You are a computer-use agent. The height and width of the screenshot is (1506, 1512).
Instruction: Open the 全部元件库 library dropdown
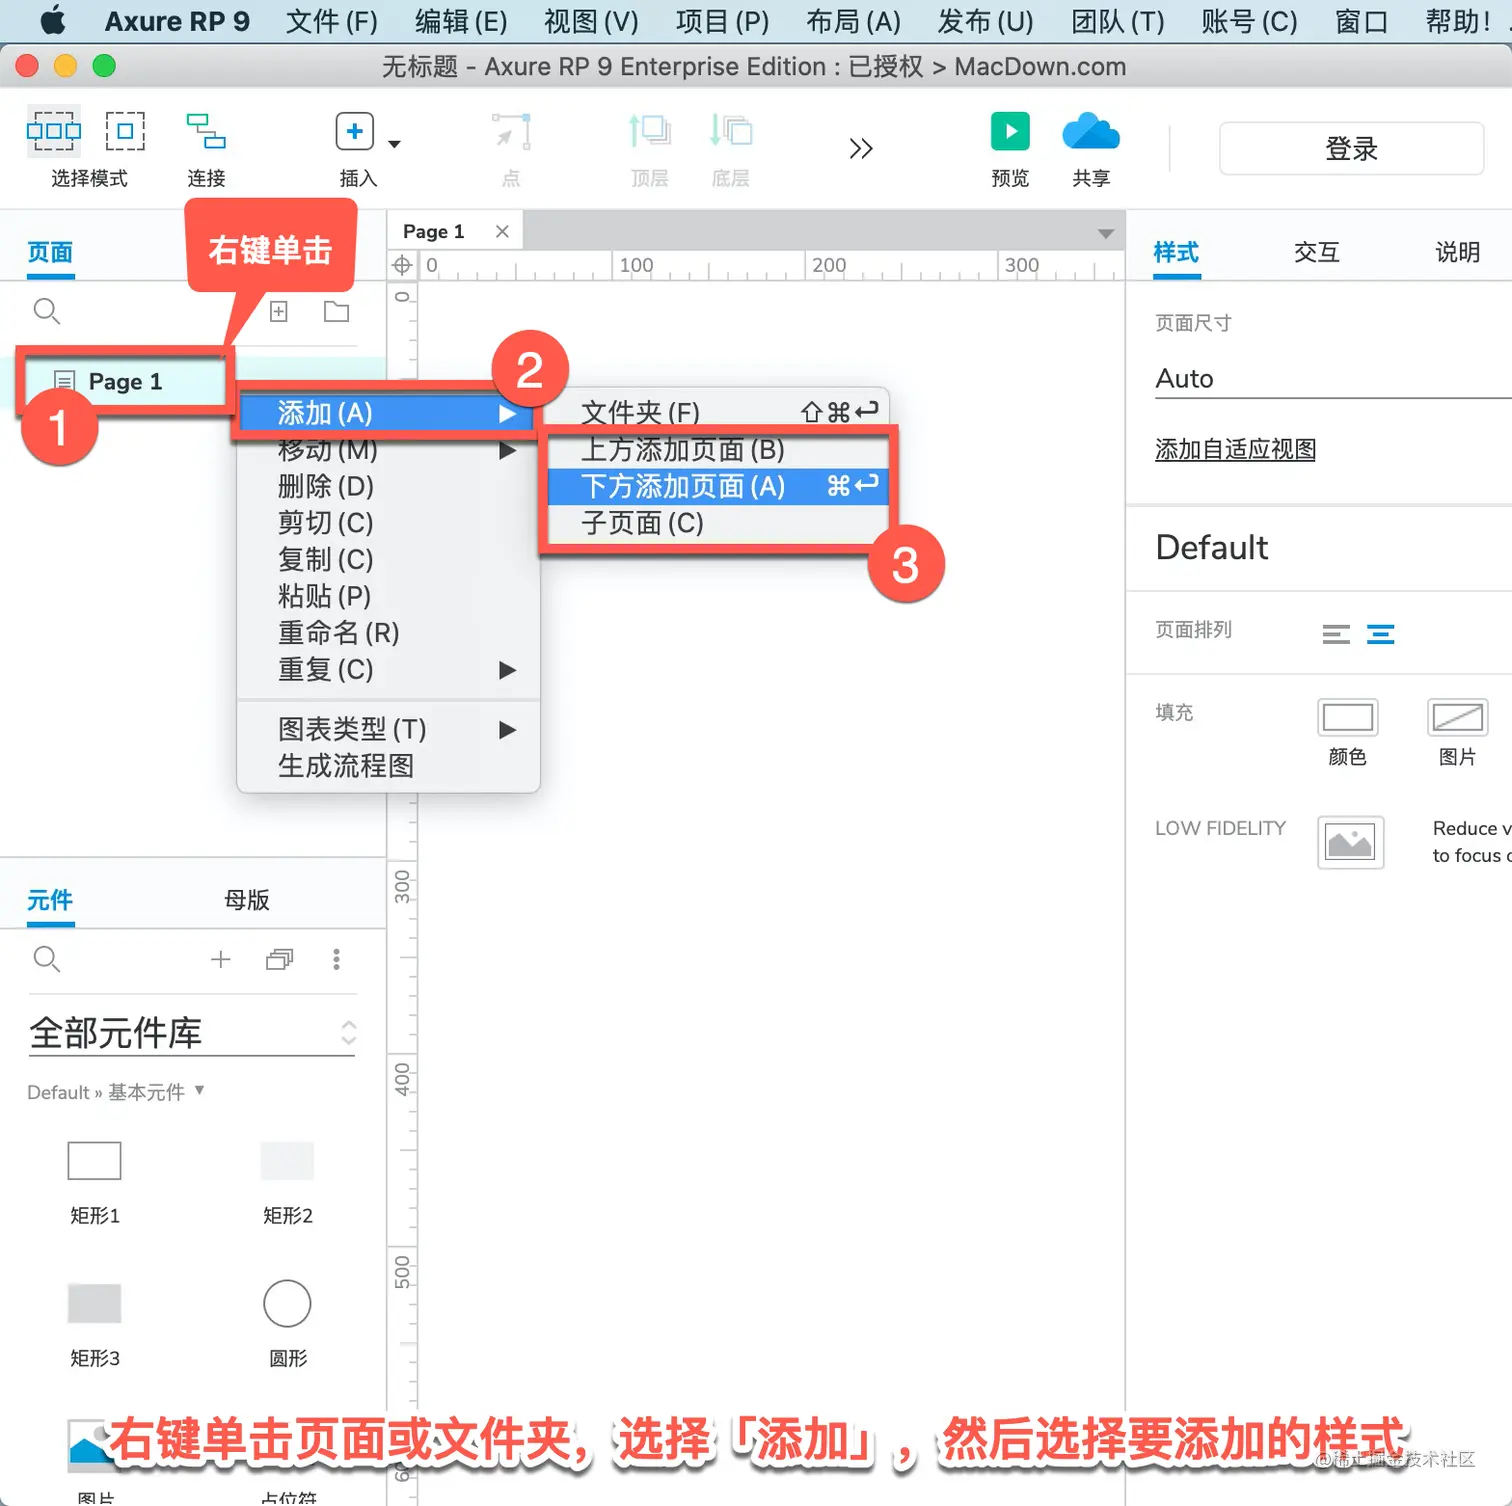coord(193,1033)
